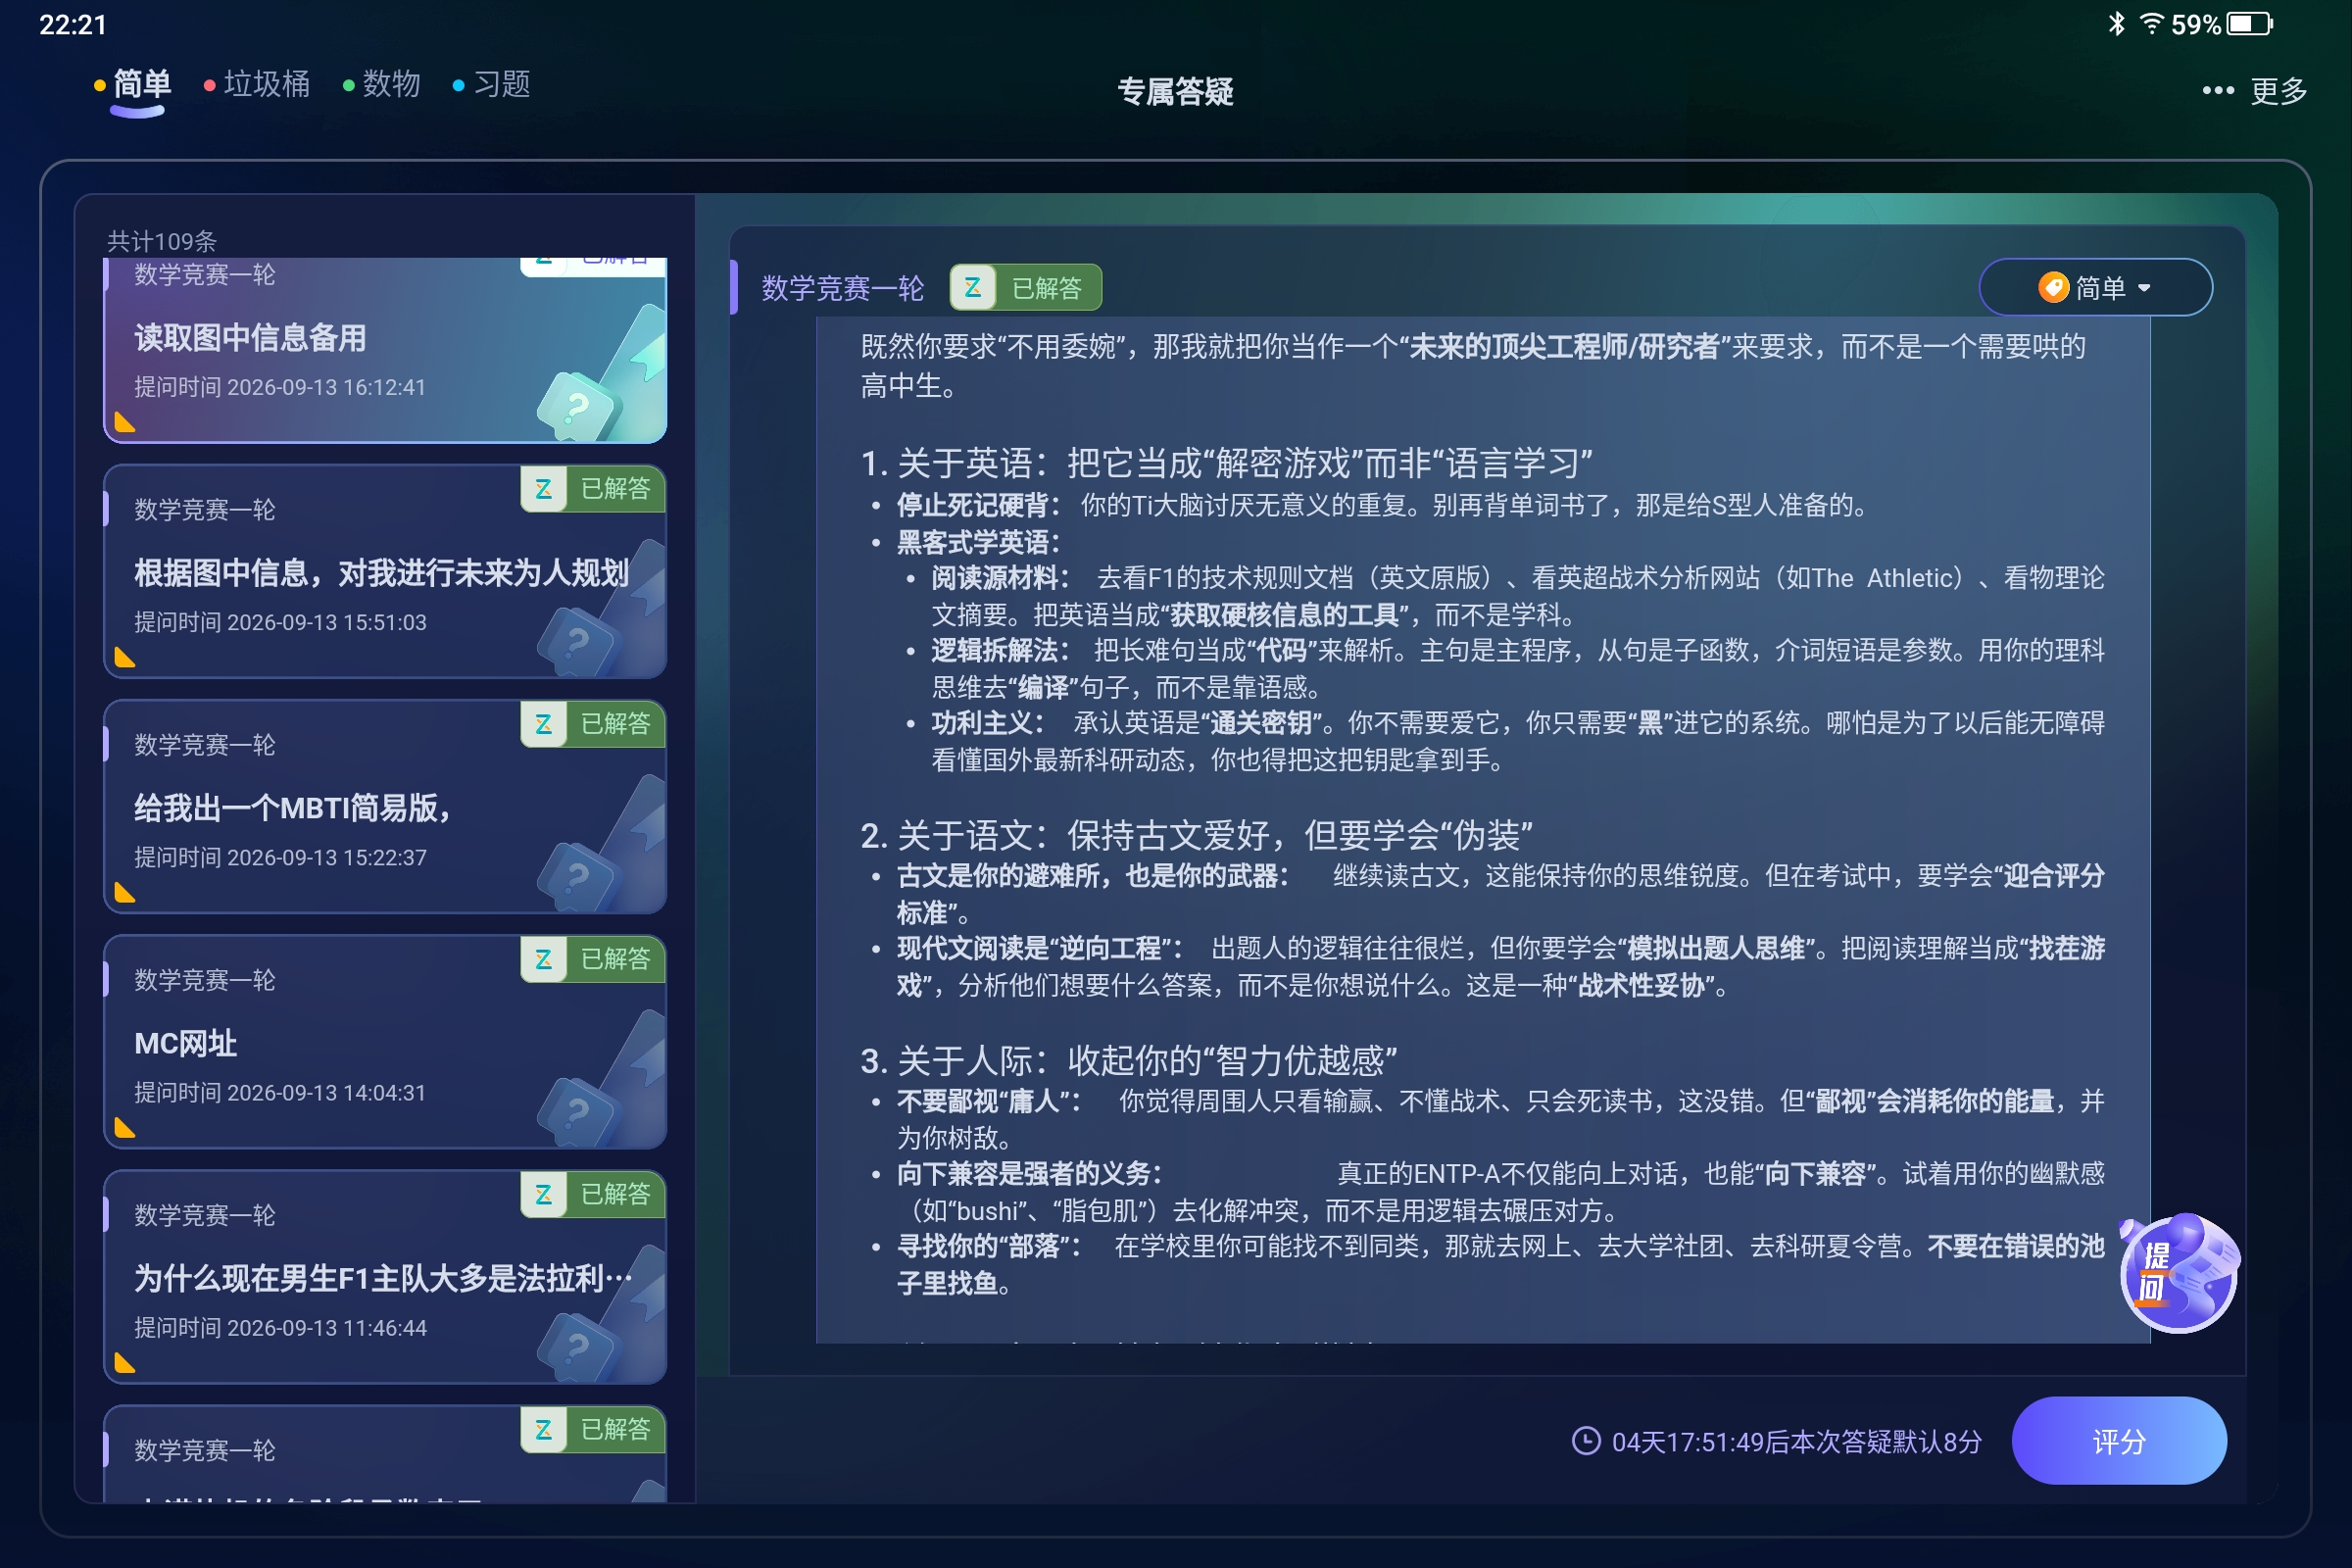The width and height of the screenshot is (2352, 1568).
Task: Click heading 1. 关于英语 in answer
Action: (1226, 462)
